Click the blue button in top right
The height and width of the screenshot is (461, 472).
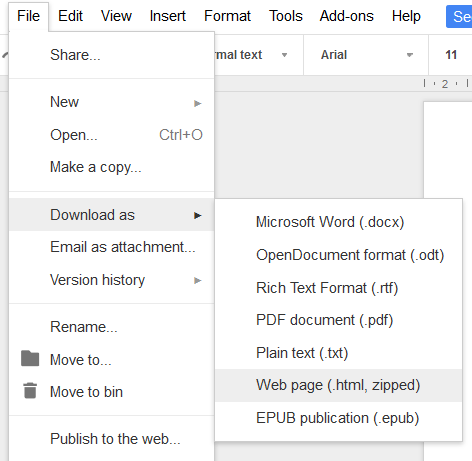459,16
